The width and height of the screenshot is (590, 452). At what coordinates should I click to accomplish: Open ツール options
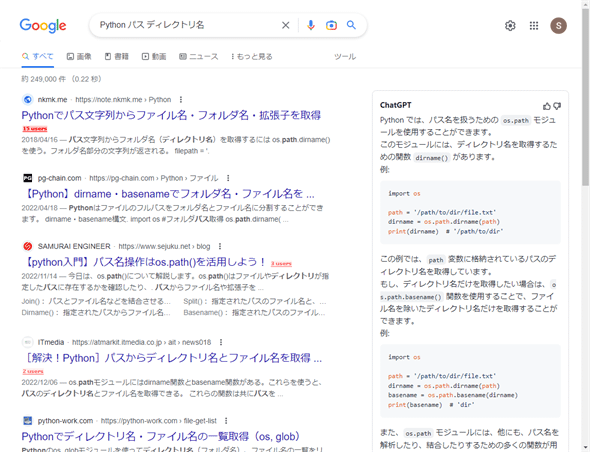click(345, 56)
